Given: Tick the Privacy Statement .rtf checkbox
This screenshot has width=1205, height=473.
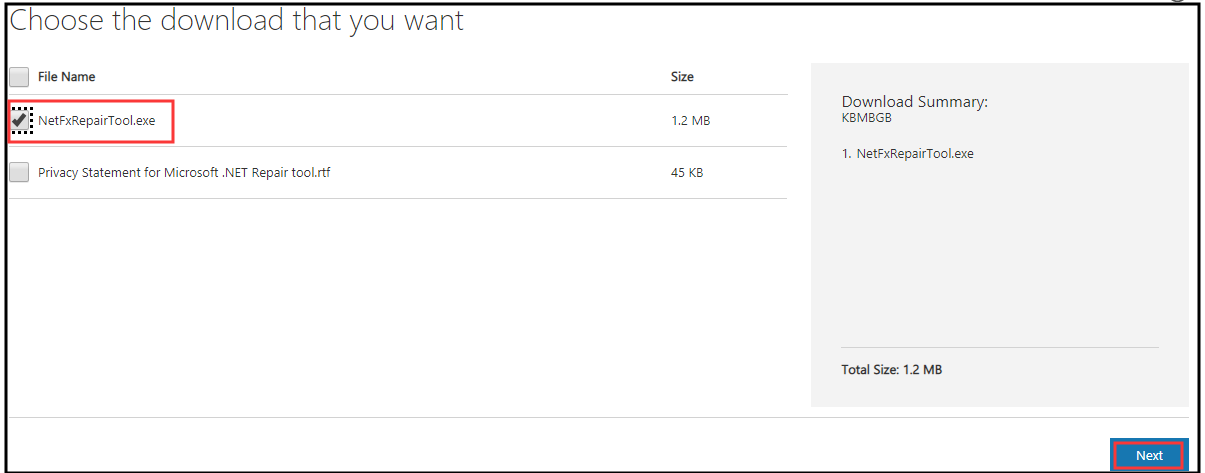Looking at the screenshot, I should pyautogui.click(x=19, y=173).
